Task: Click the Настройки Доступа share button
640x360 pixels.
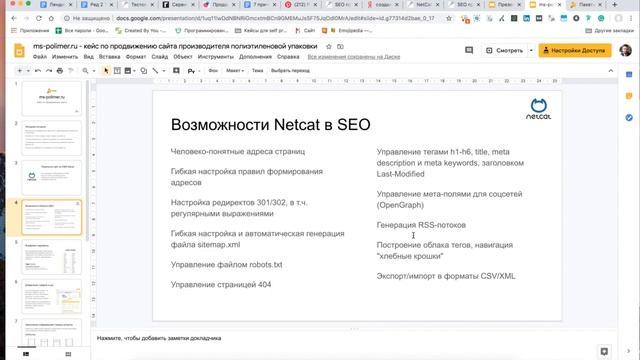Action: tap(575, 50)
